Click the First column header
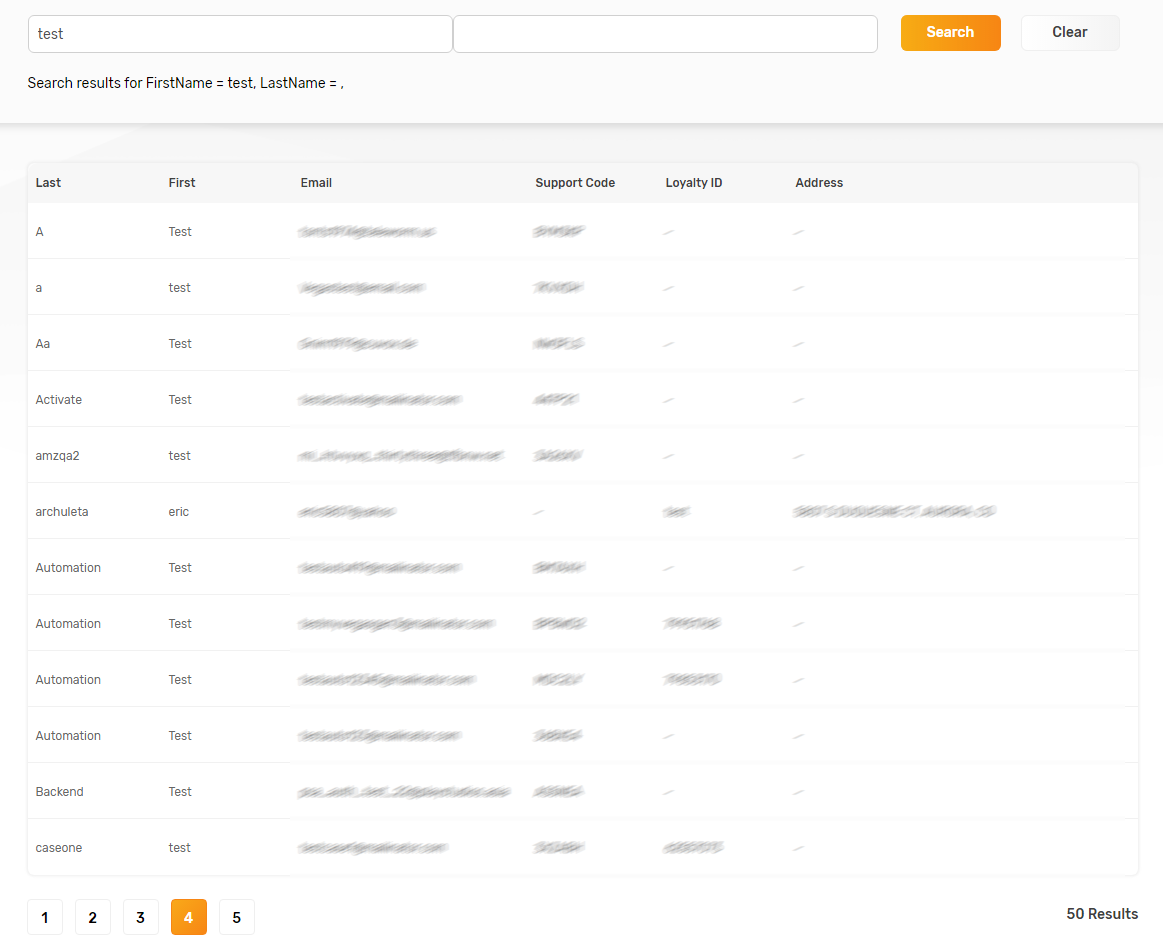 pyautogui.click(x=182, y=183)
